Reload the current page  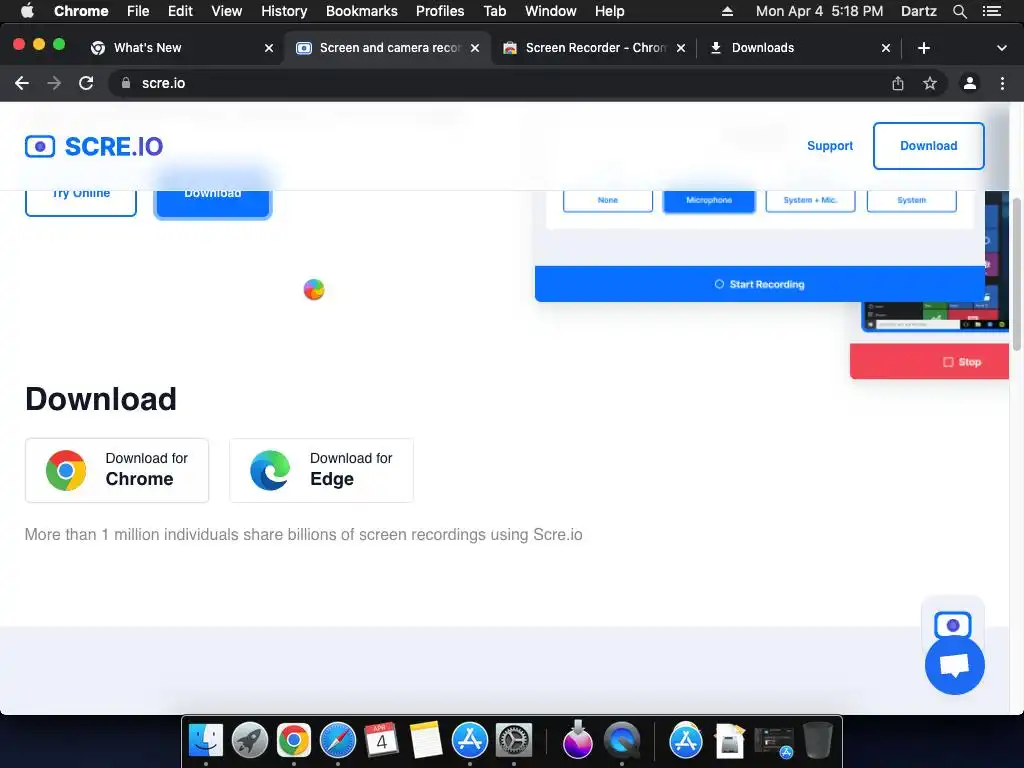click(86, 83)
